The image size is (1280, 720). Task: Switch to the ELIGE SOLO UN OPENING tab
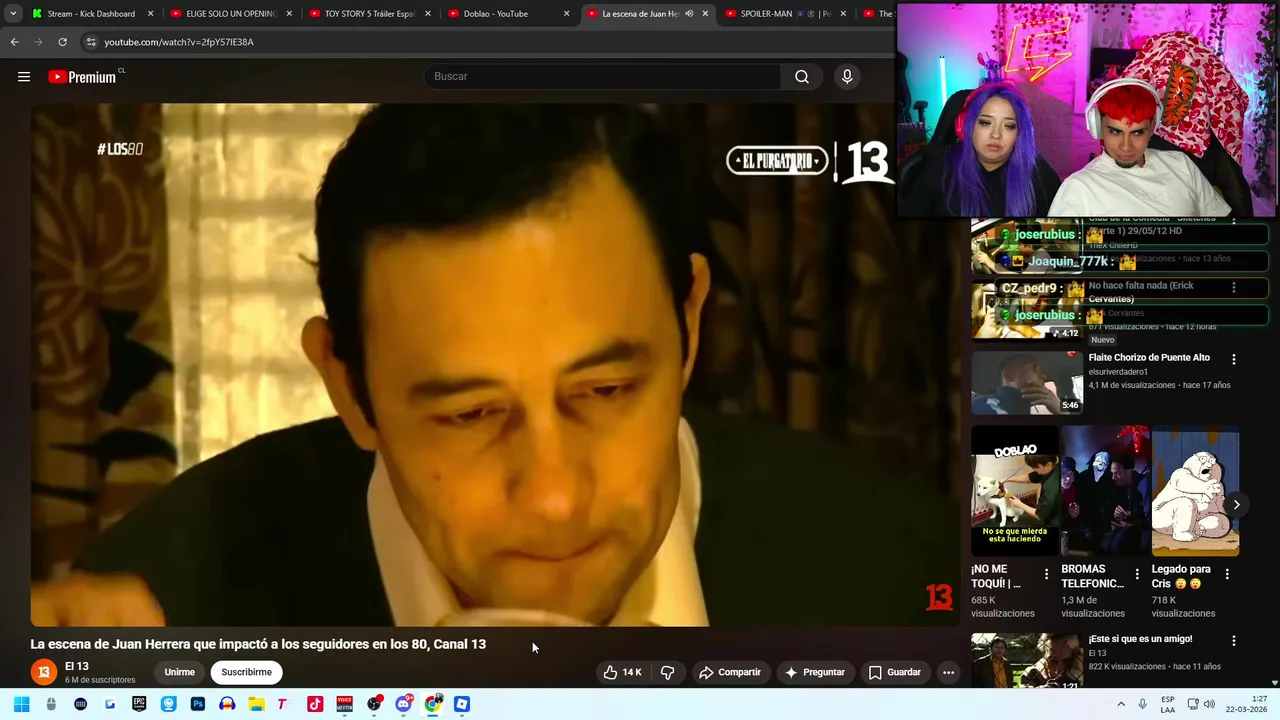[x=229, y=14]
